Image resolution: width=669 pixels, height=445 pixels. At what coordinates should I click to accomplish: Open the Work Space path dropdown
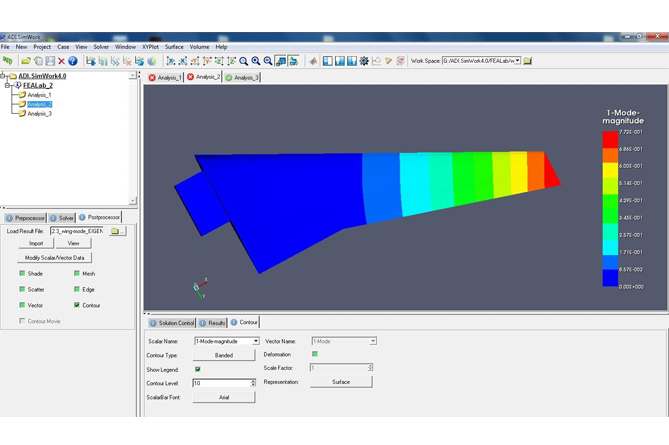(517, 61)
